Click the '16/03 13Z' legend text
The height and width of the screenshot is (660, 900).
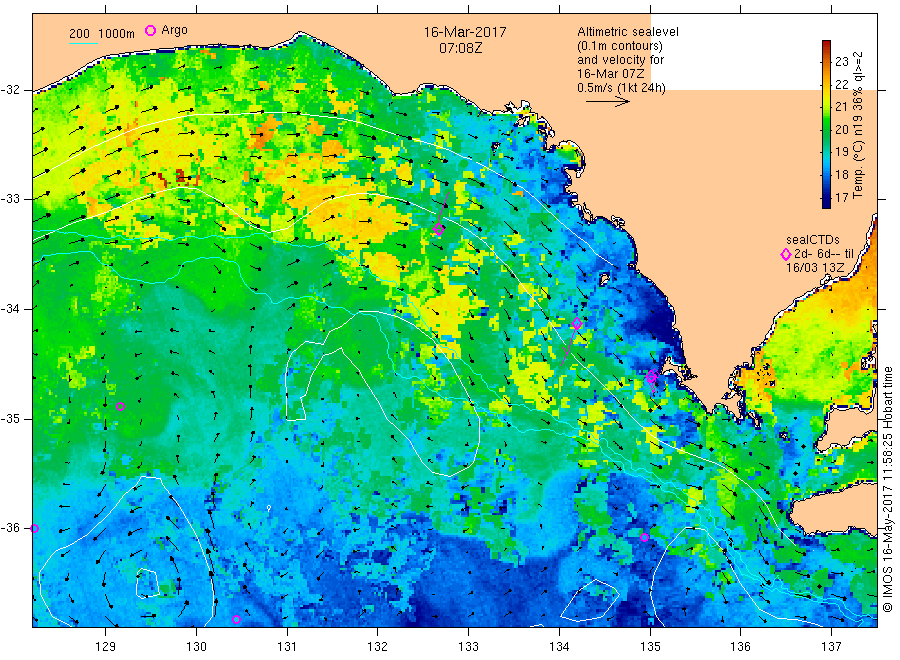pyautogui.click(x=815, y=268)
